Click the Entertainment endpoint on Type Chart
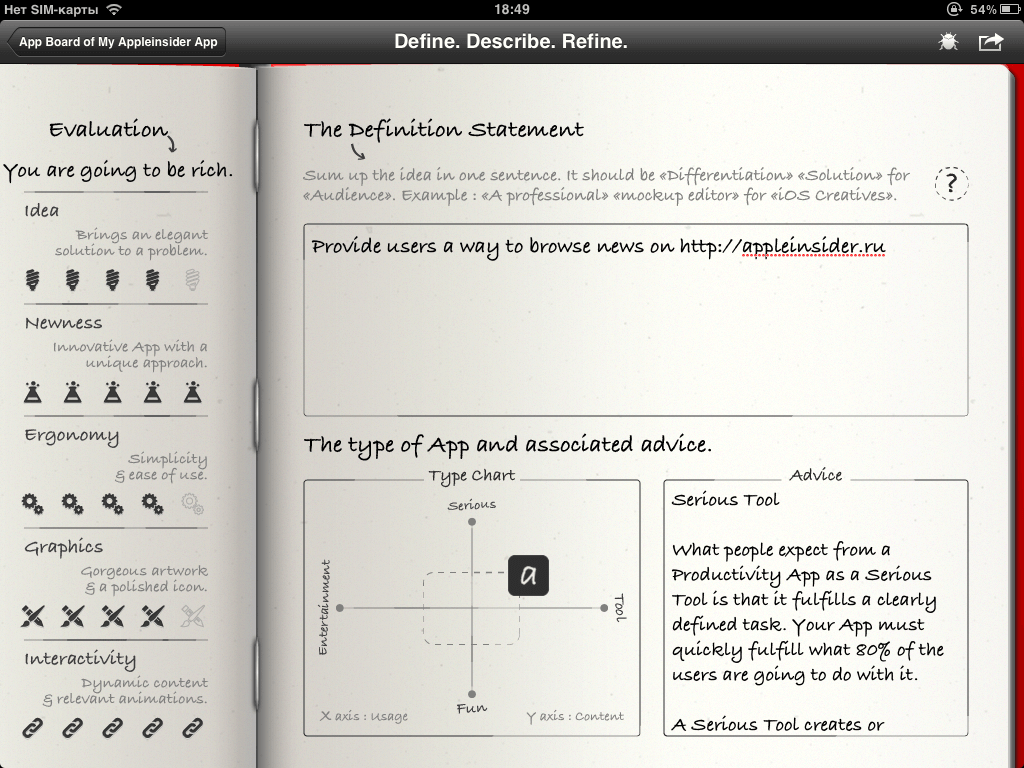This screenshot has height=768, width=1024. [x=340, y=608]
